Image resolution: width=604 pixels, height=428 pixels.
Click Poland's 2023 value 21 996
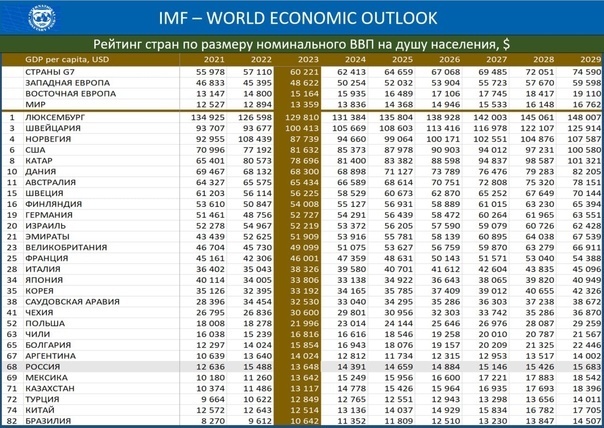304,323
